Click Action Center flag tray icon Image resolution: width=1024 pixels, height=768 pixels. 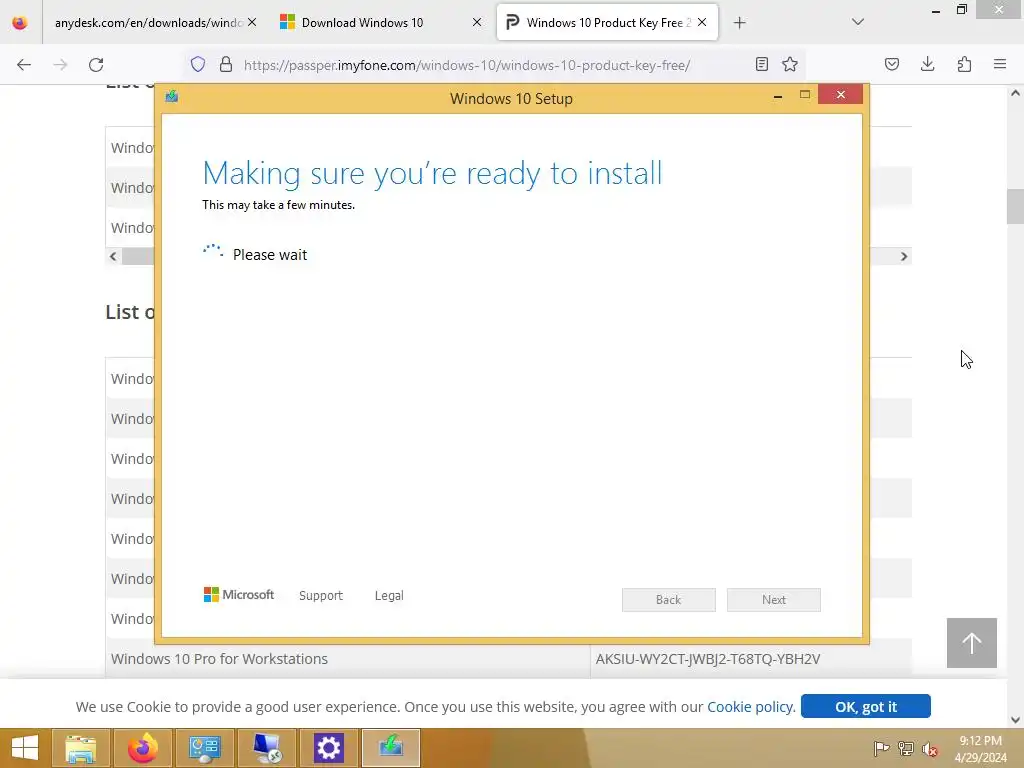(x=881, y=748)
